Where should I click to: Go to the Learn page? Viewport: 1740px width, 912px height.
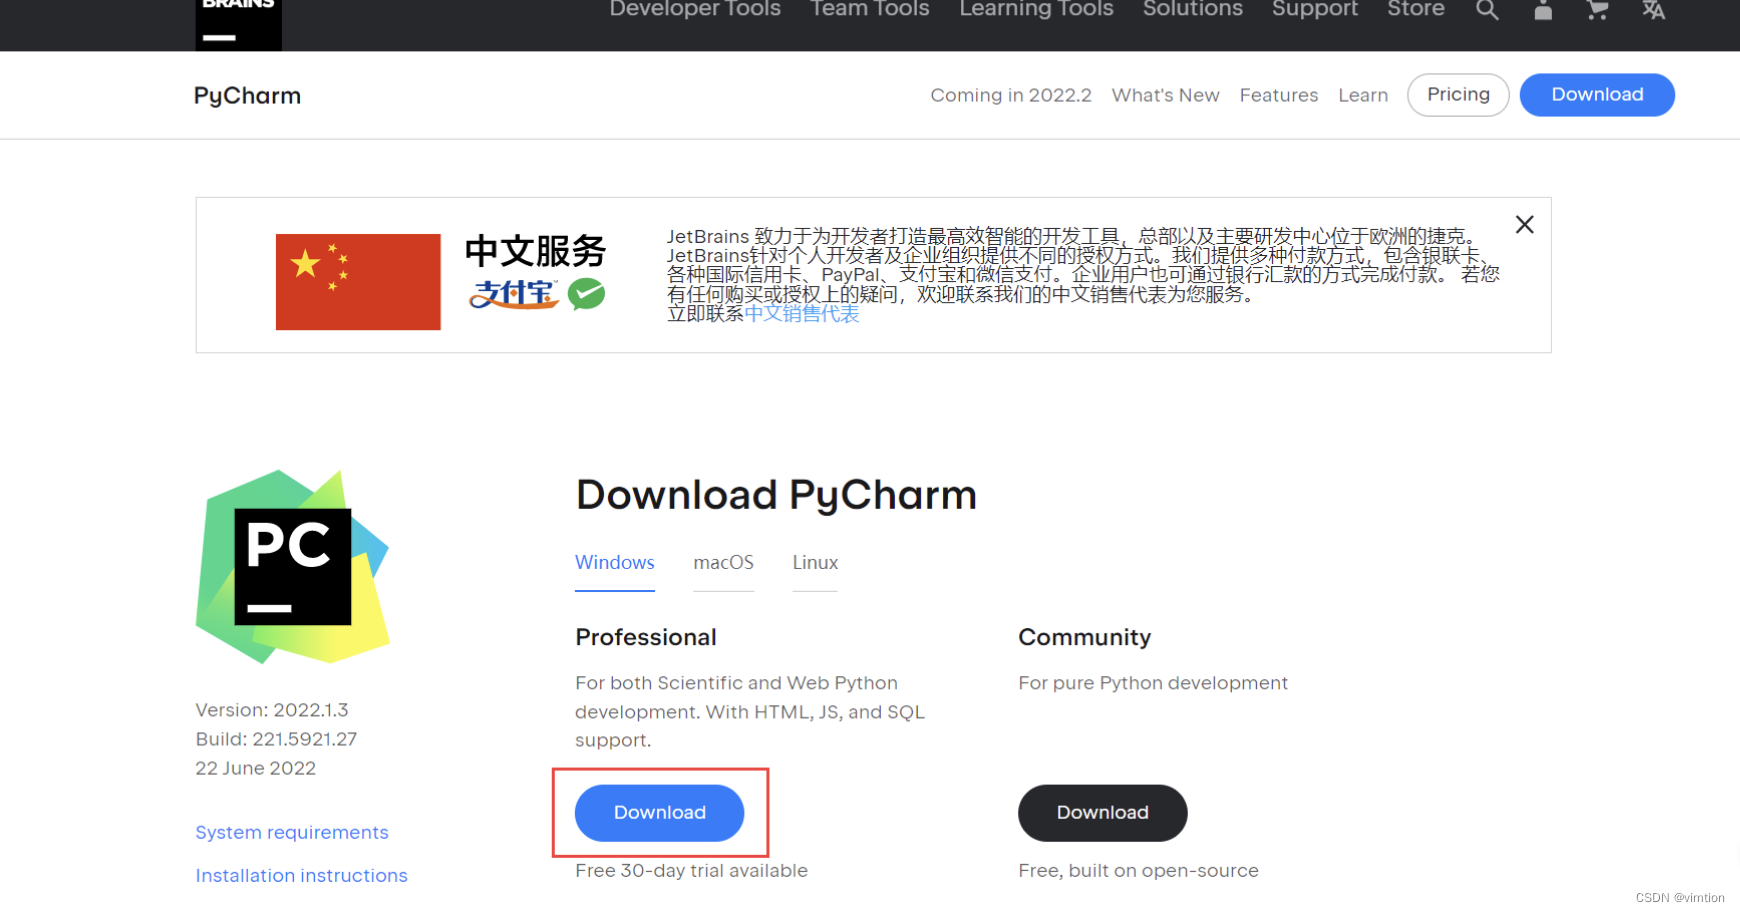1363,95
